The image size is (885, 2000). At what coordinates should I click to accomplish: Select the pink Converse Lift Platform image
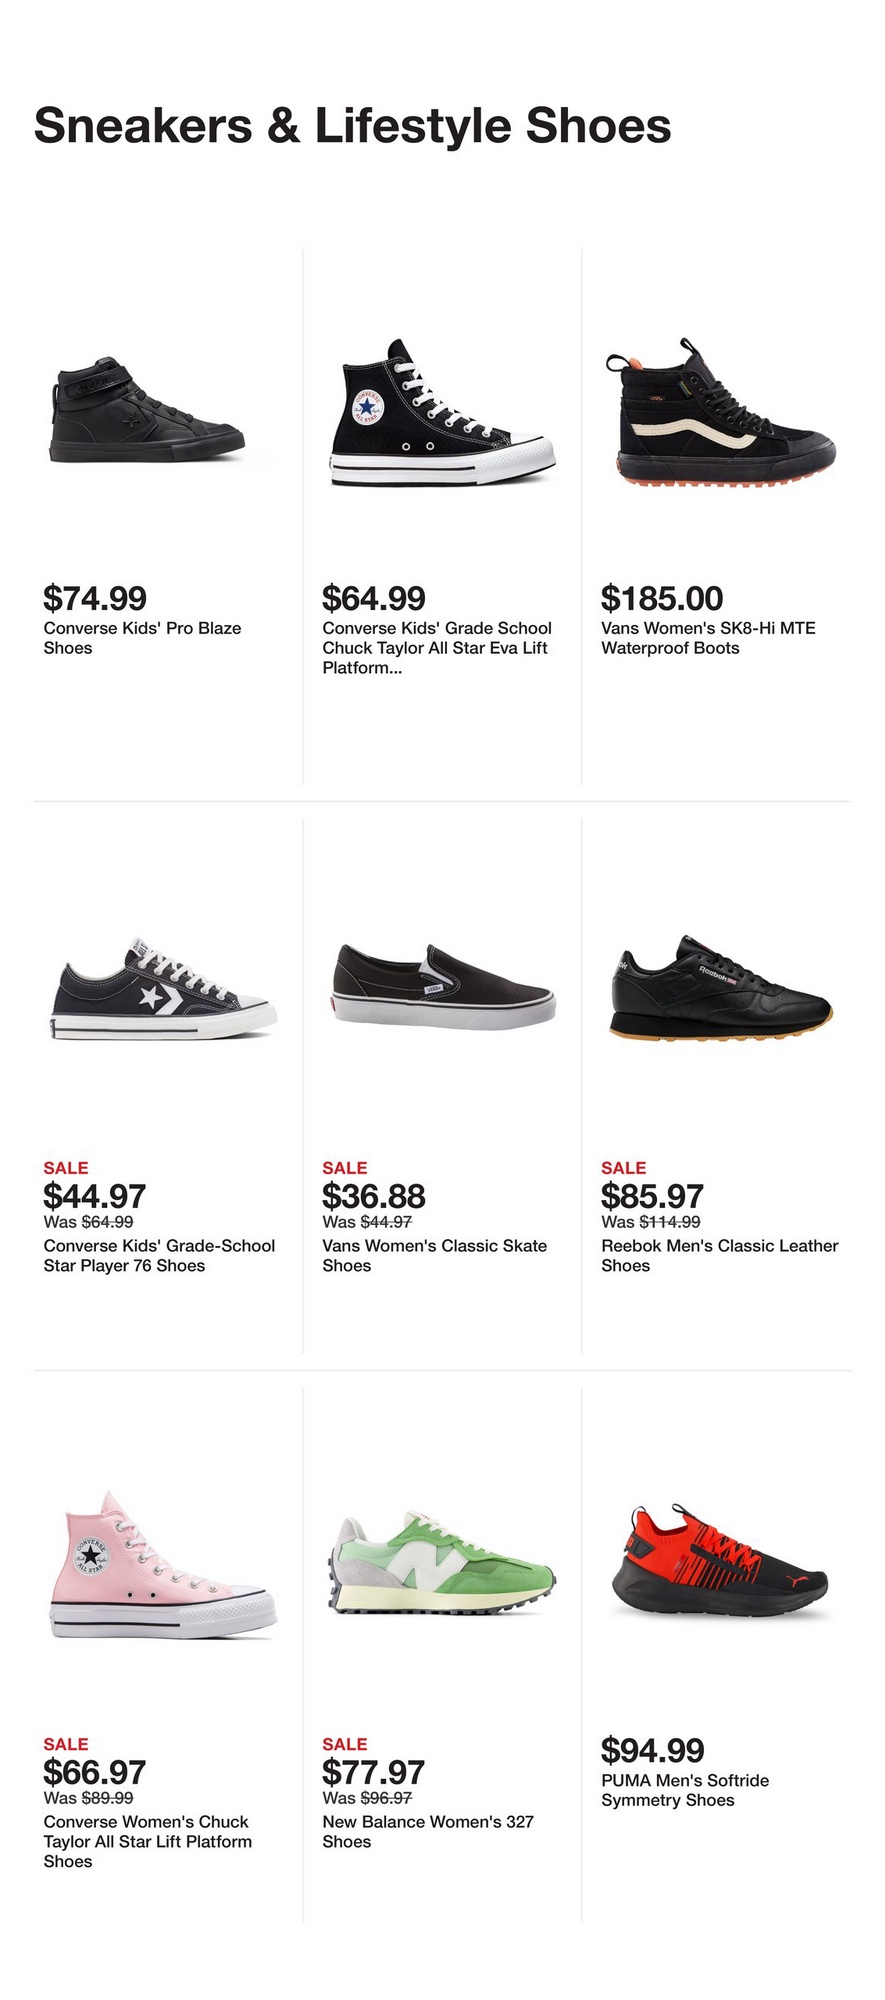tap(162, 1565)
